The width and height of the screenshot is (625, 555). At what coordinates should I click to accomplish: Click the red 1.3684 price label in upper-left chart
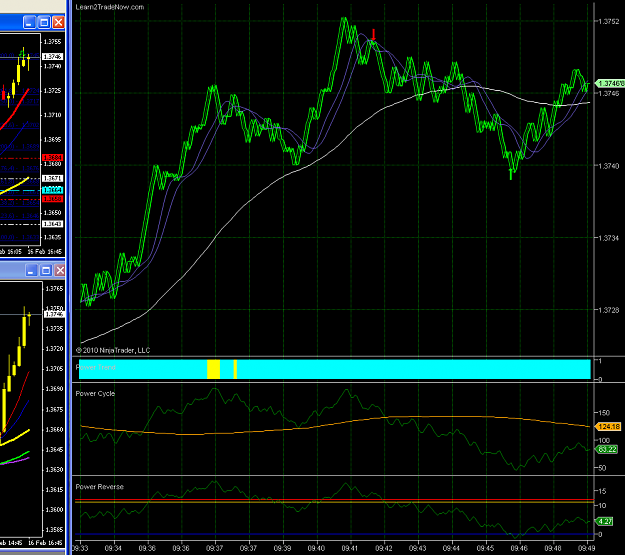[x=53, y=158]
